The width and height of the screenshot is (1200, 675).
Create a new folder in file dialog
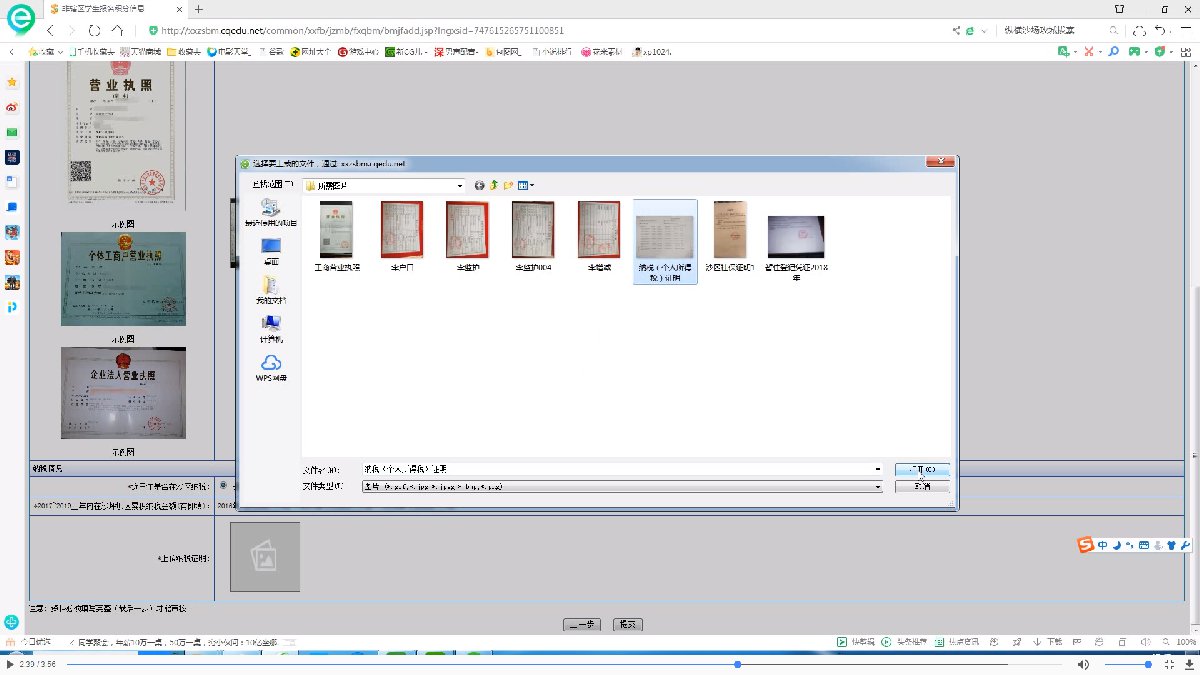coord(508,185)
